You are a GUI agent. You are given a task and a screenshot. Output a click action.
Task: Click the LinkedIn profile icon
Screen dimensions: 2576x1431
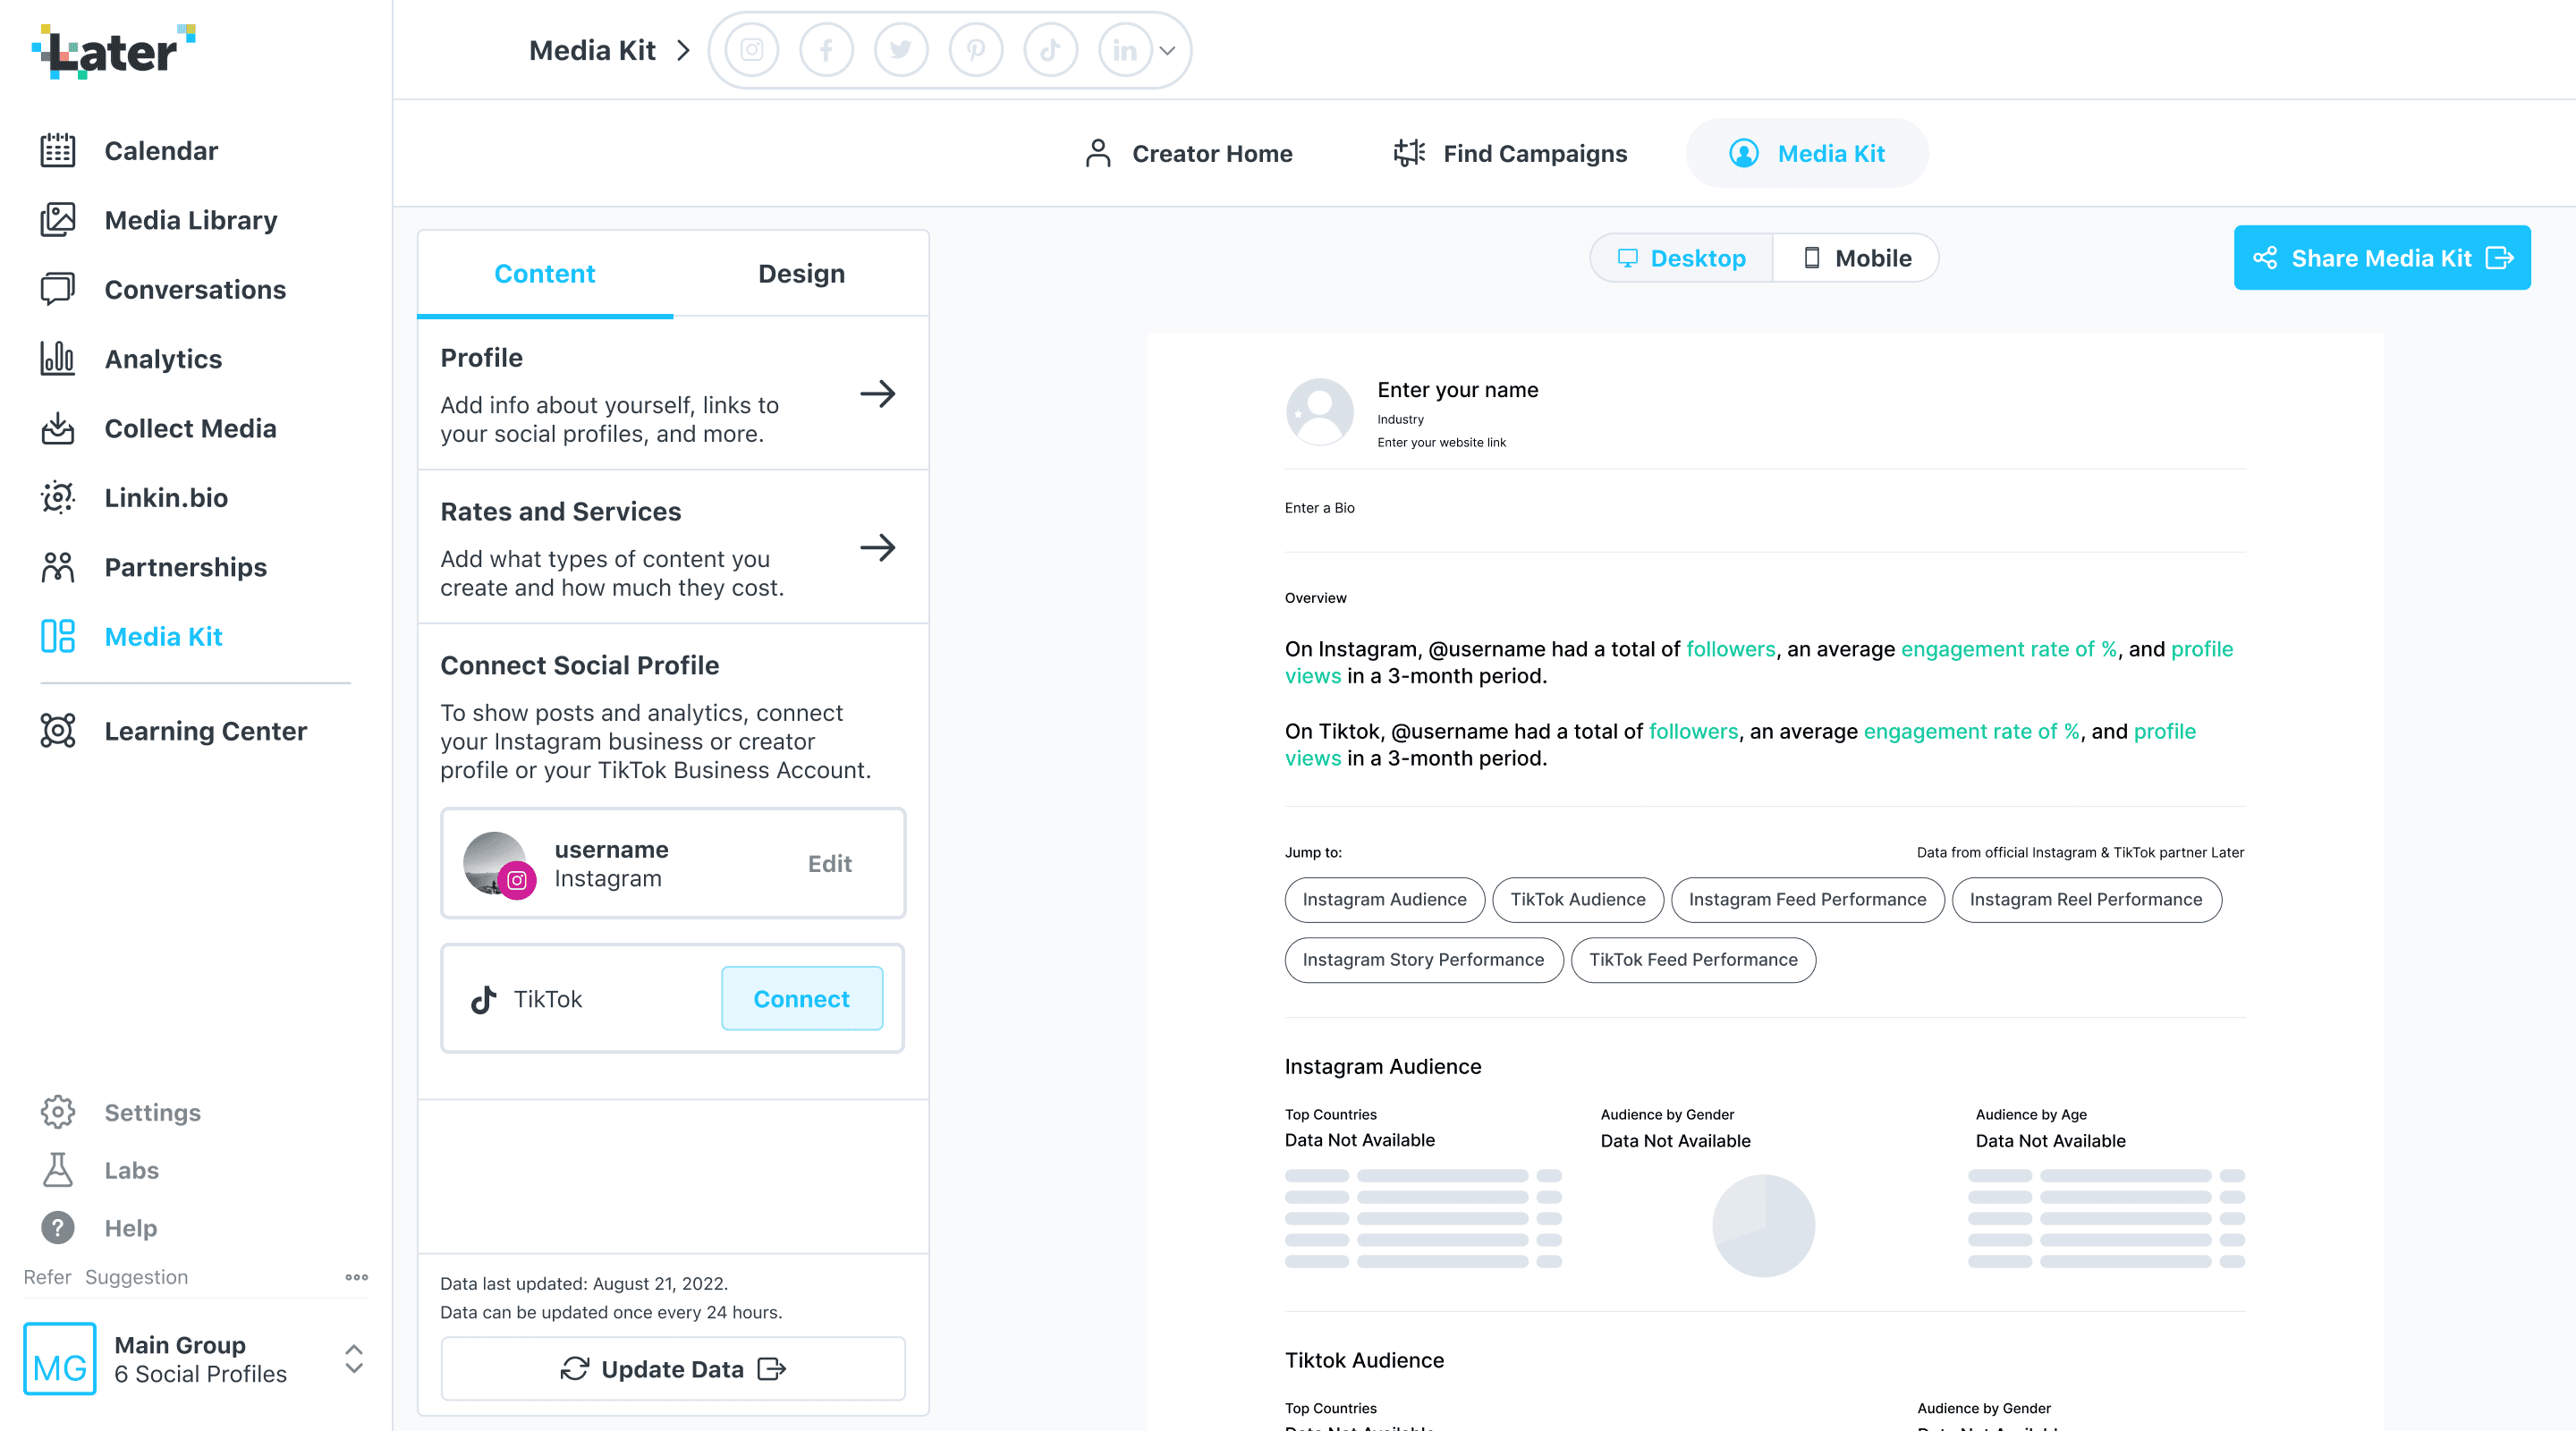1124,50
